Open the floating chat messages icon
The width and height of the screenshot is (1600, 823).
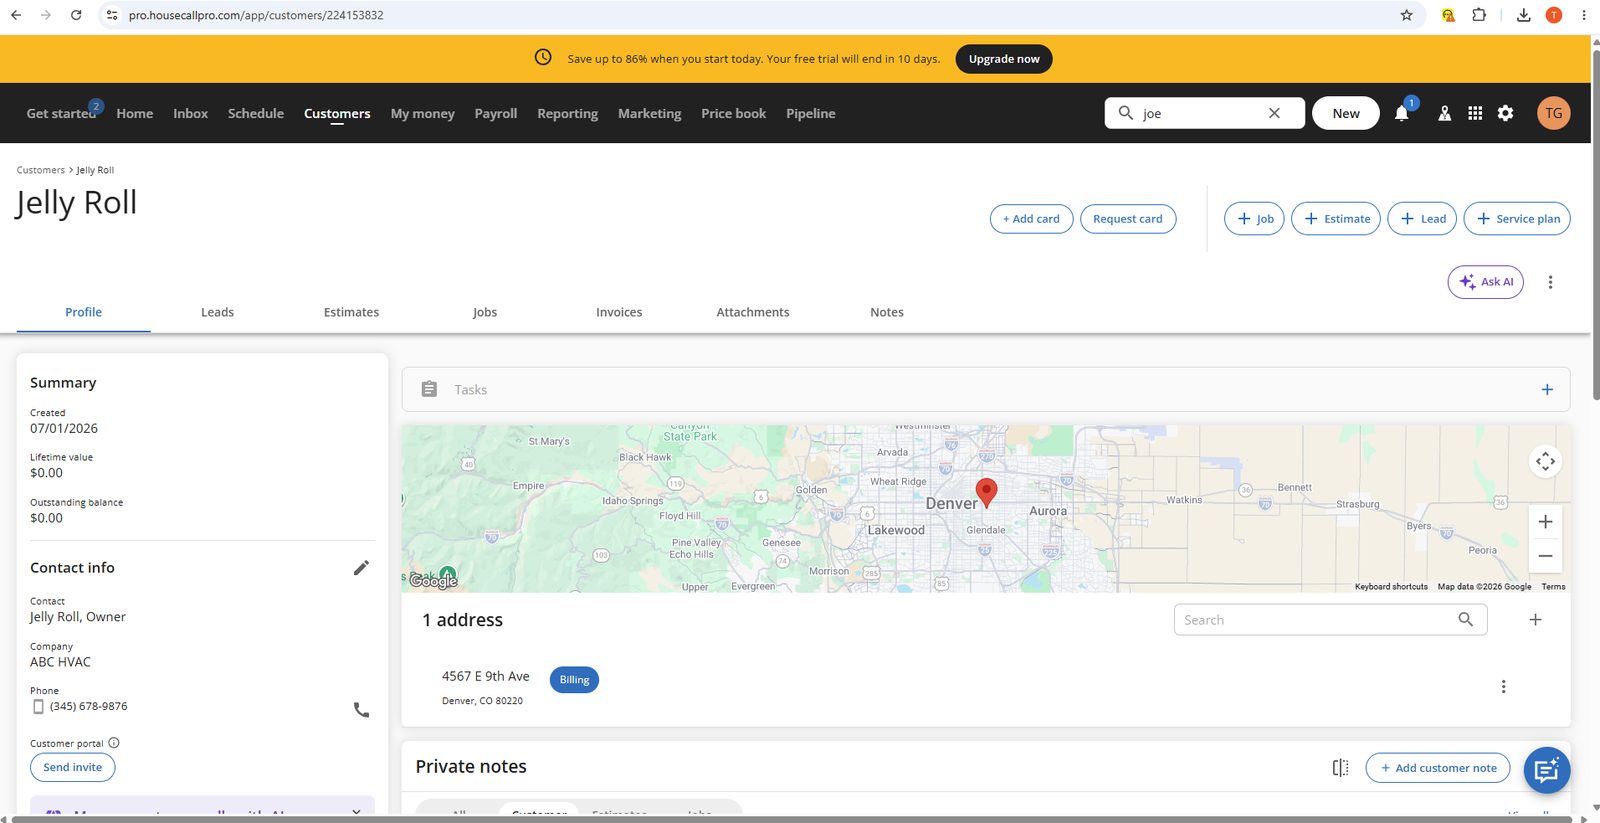pyautogui.click(x=1546, y=771)
